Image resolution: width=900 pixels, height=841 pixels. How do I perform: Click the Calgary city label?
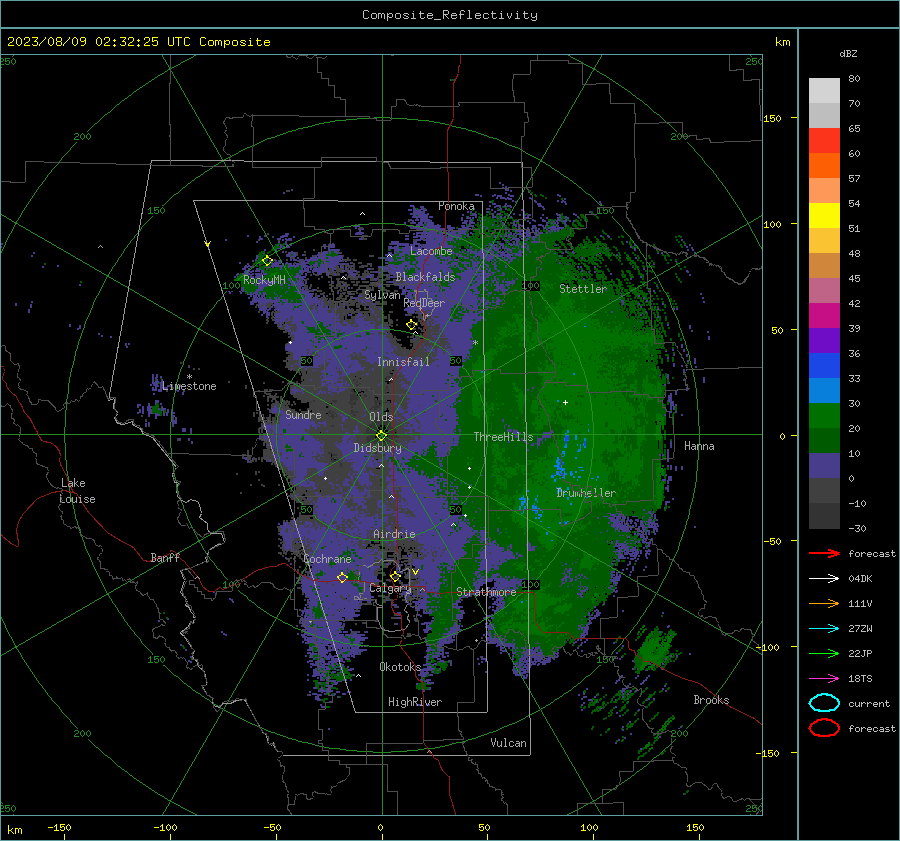[x=390, y=588]
